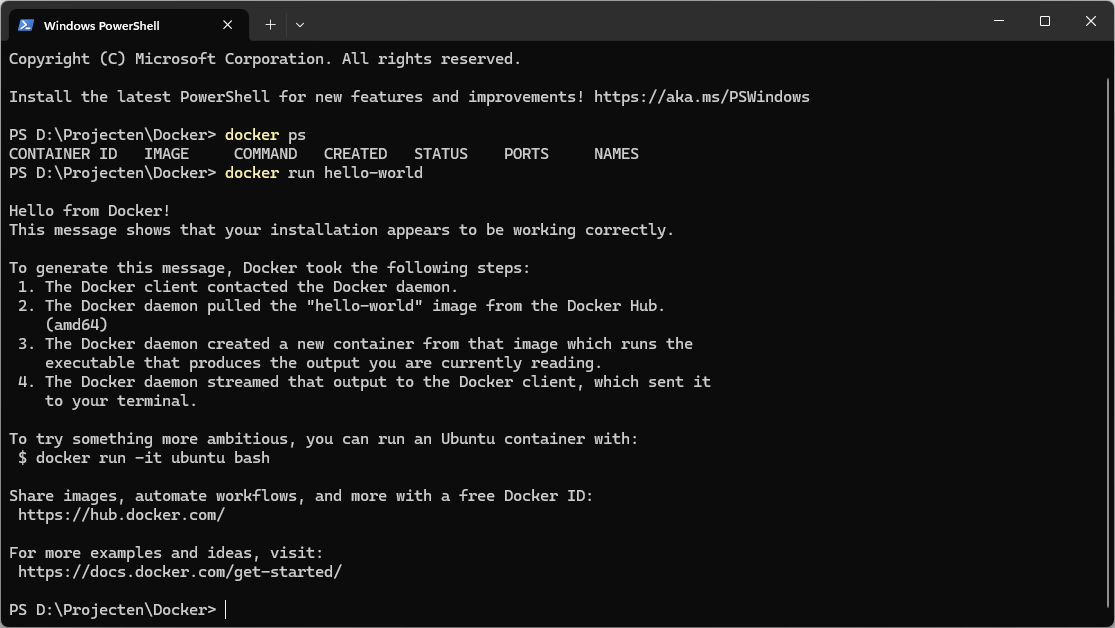This screenshot has width=1115, height=628.
Task: Open a new tab with the plus button
Action: pos(270,25)
